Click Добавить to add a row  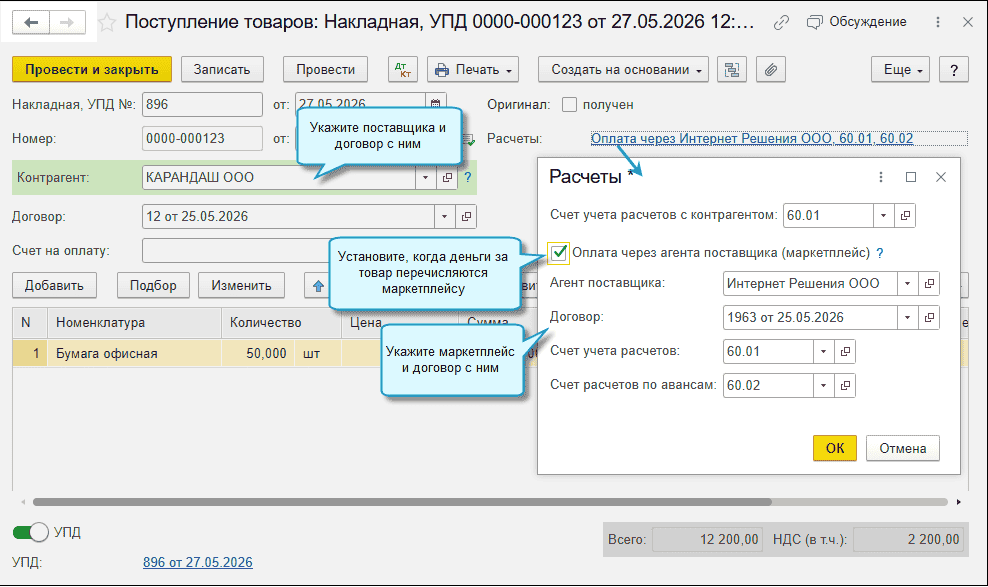tap(54, 285)
